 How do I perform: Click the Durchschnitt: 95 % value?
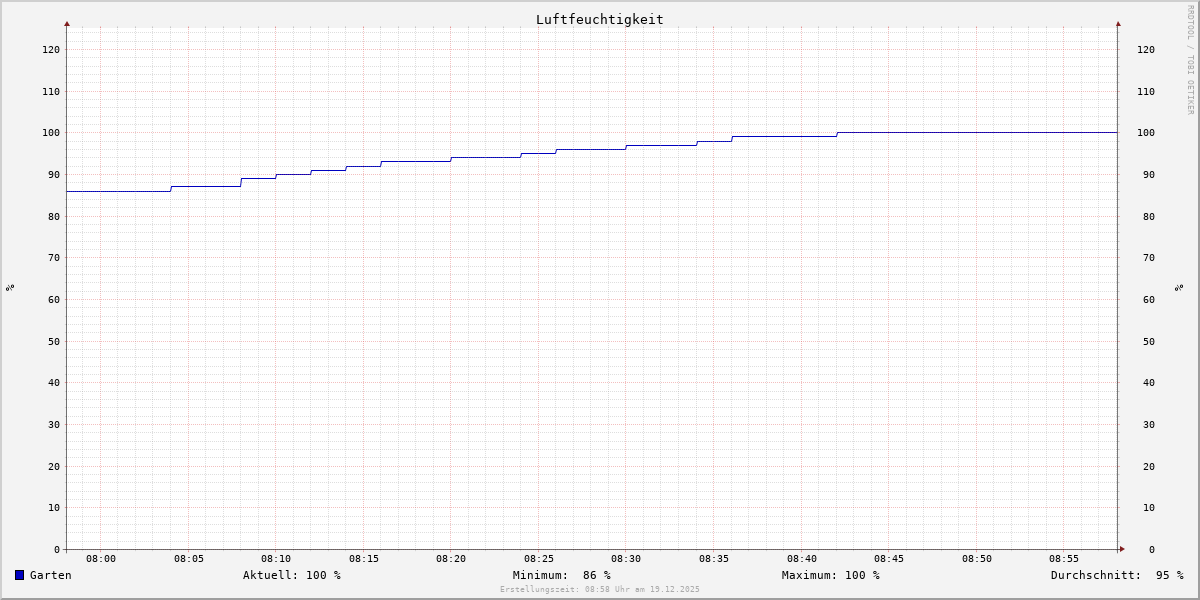[1116, 575]
